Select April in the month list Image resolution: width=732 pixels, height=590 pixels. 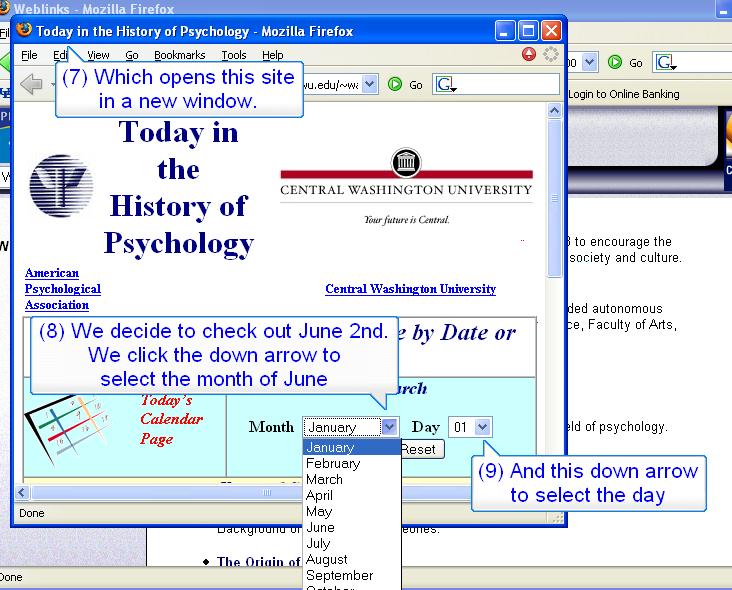click(352, 495)
